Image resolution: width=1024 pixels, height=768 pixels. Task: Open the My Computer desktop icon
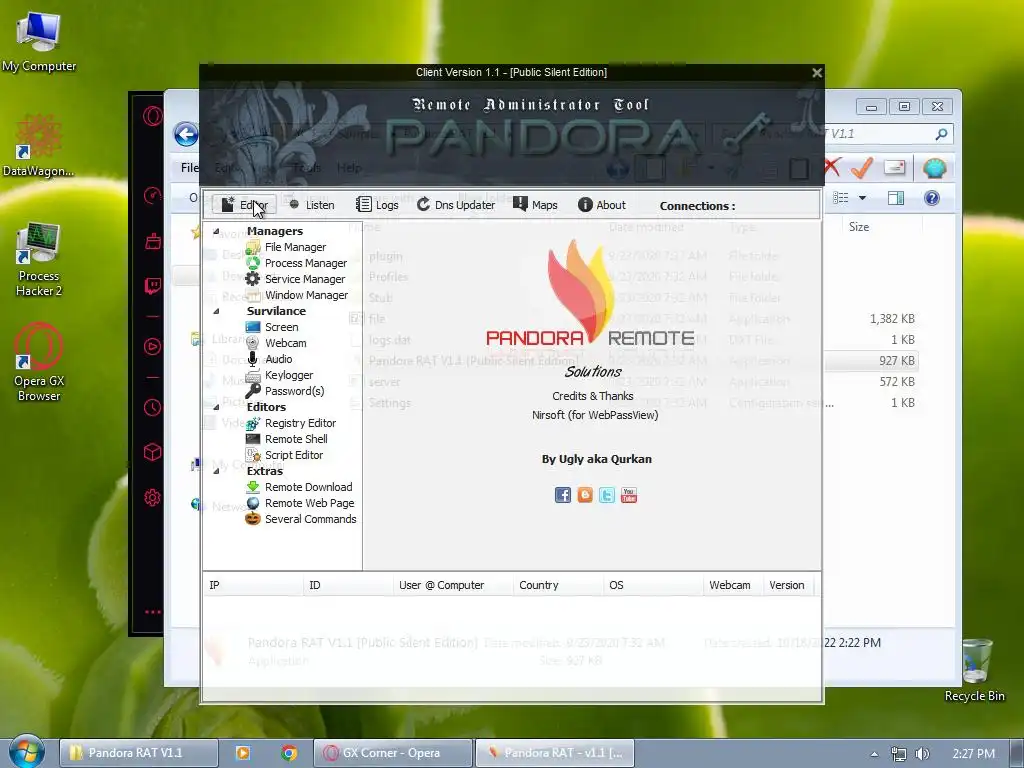pyautogui.click(x=39, y=40)
